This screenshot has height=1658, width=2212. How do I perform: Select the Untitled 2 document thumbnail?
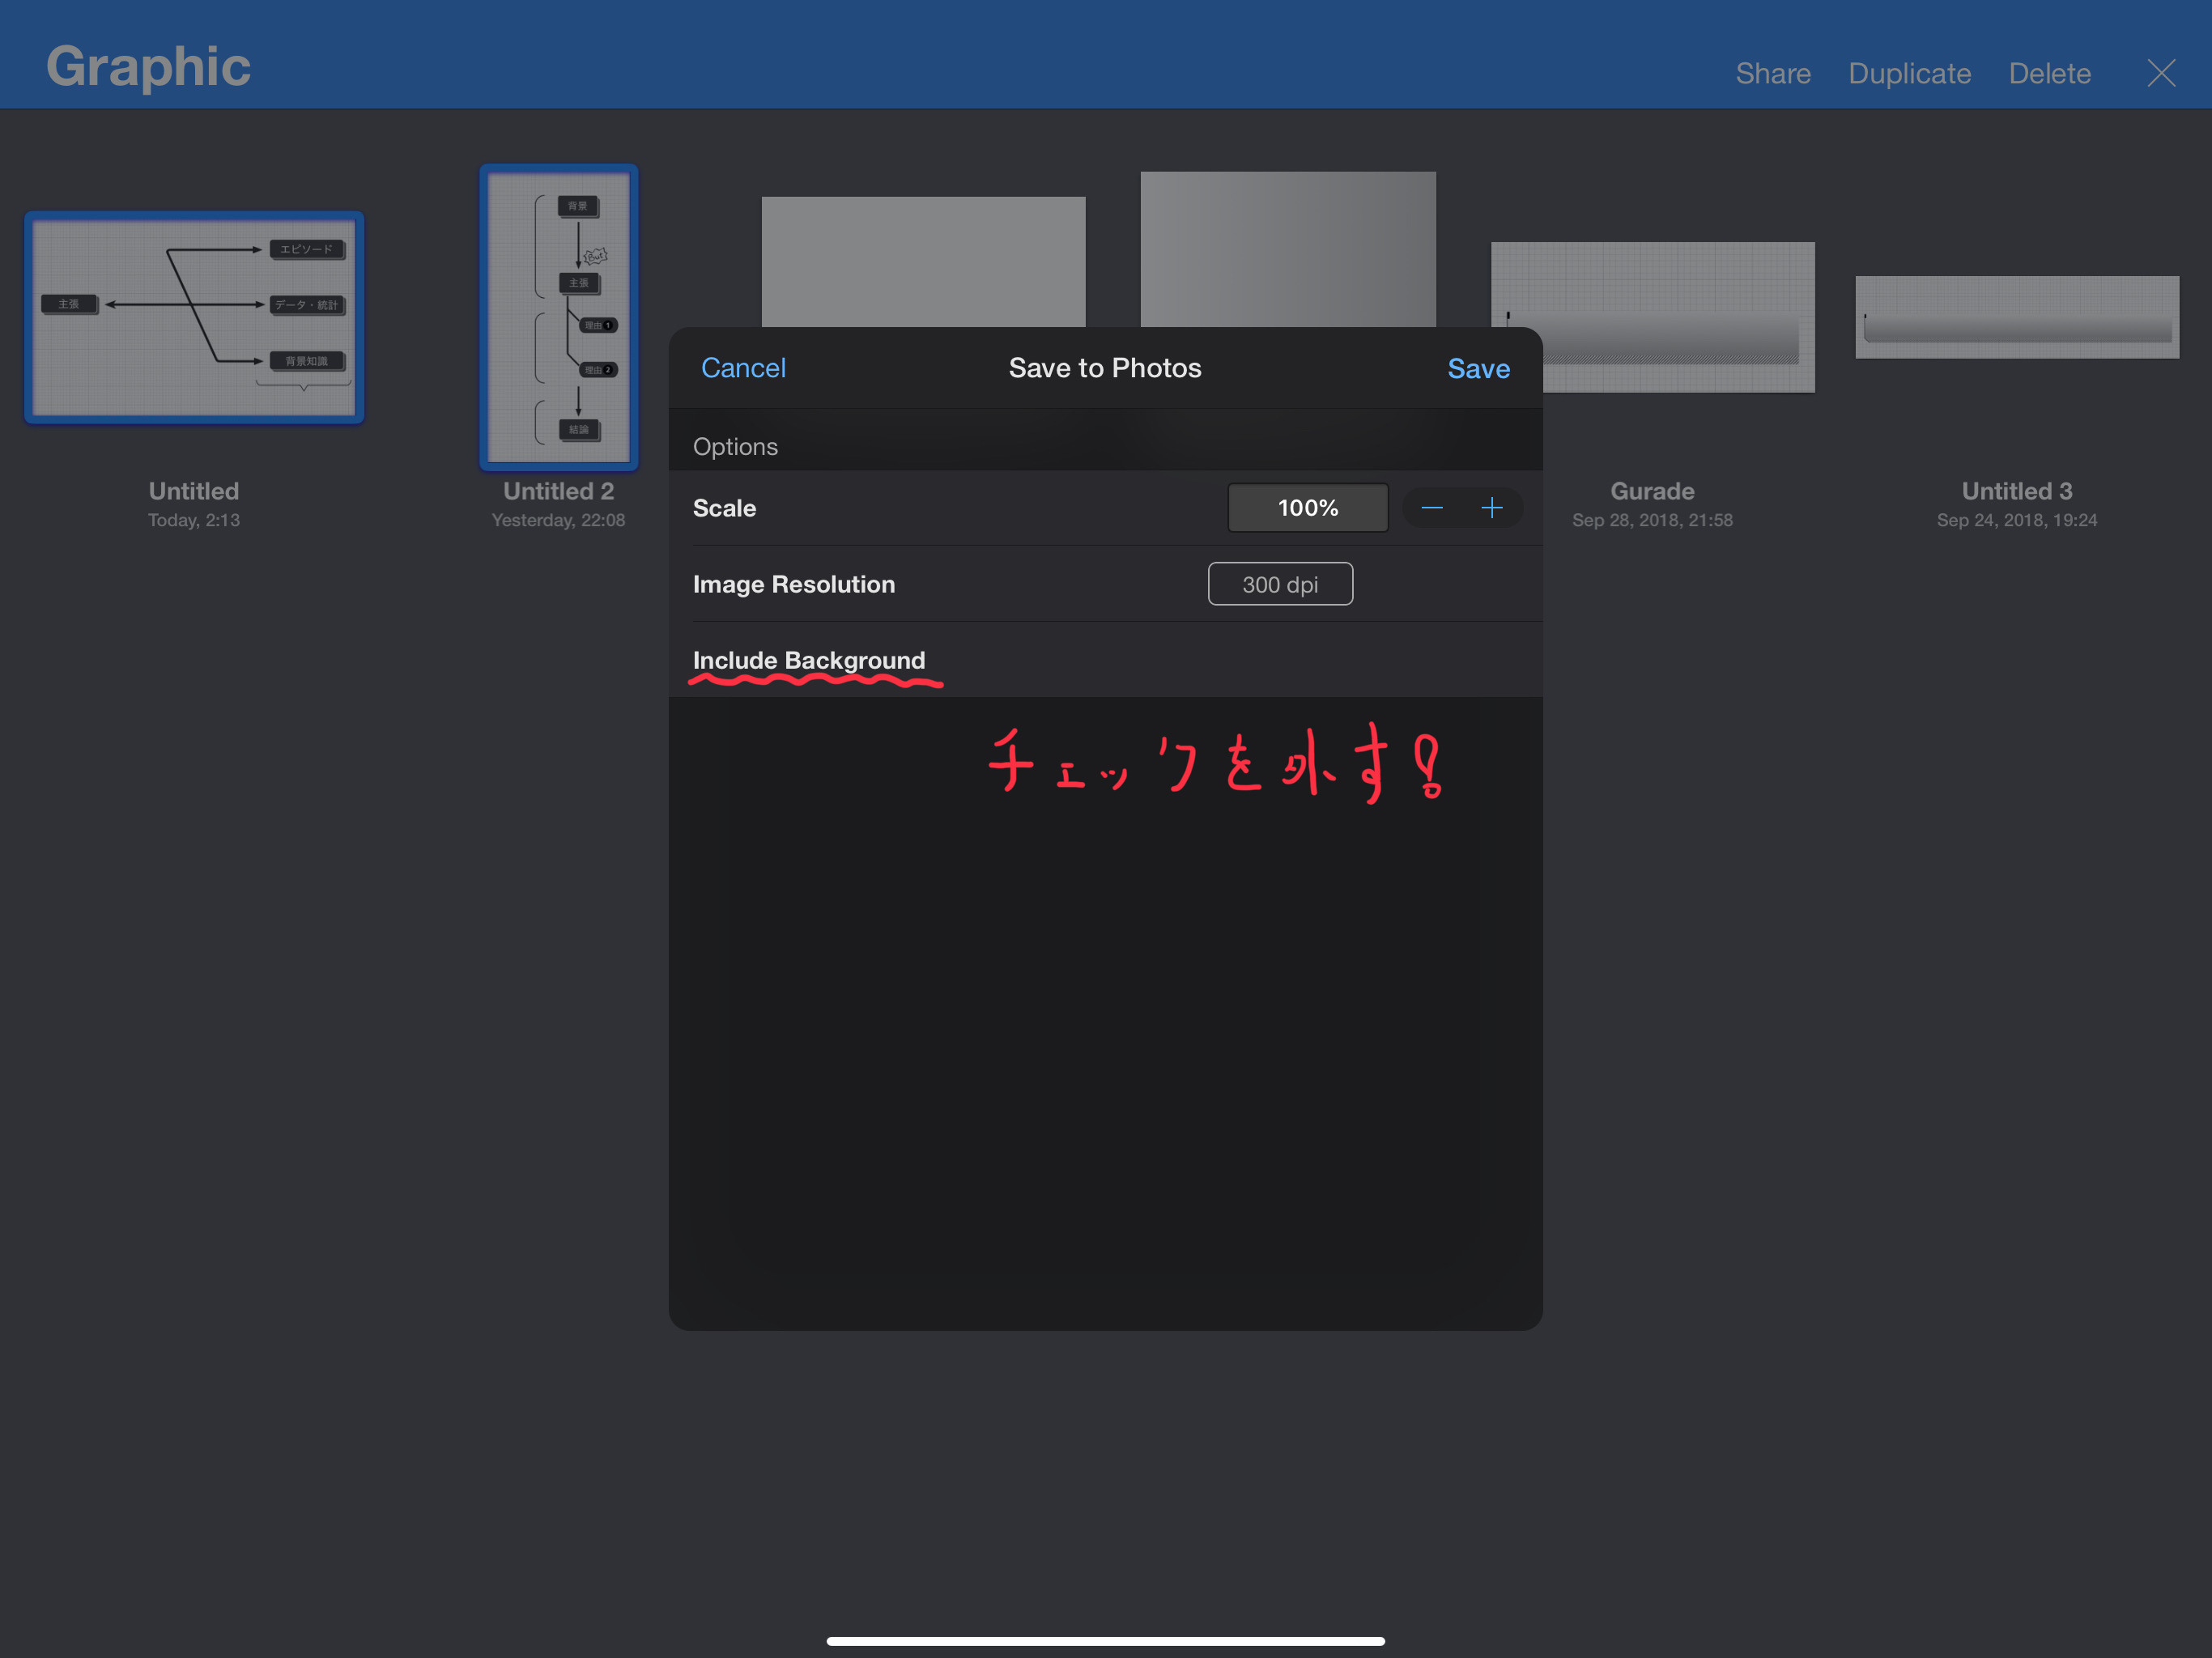coord(558,317)
